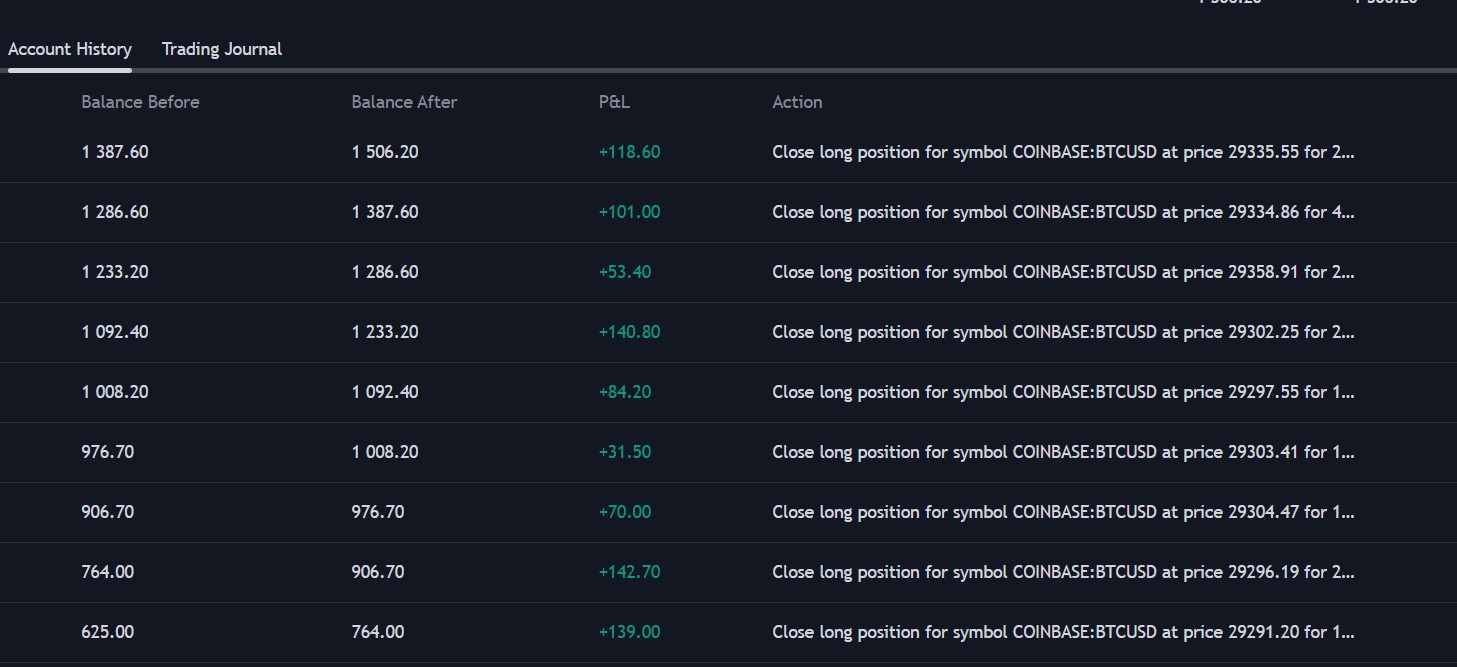Click the +140.80 P&L value
The image size is (1457, 667).
(x=629, y=332)
